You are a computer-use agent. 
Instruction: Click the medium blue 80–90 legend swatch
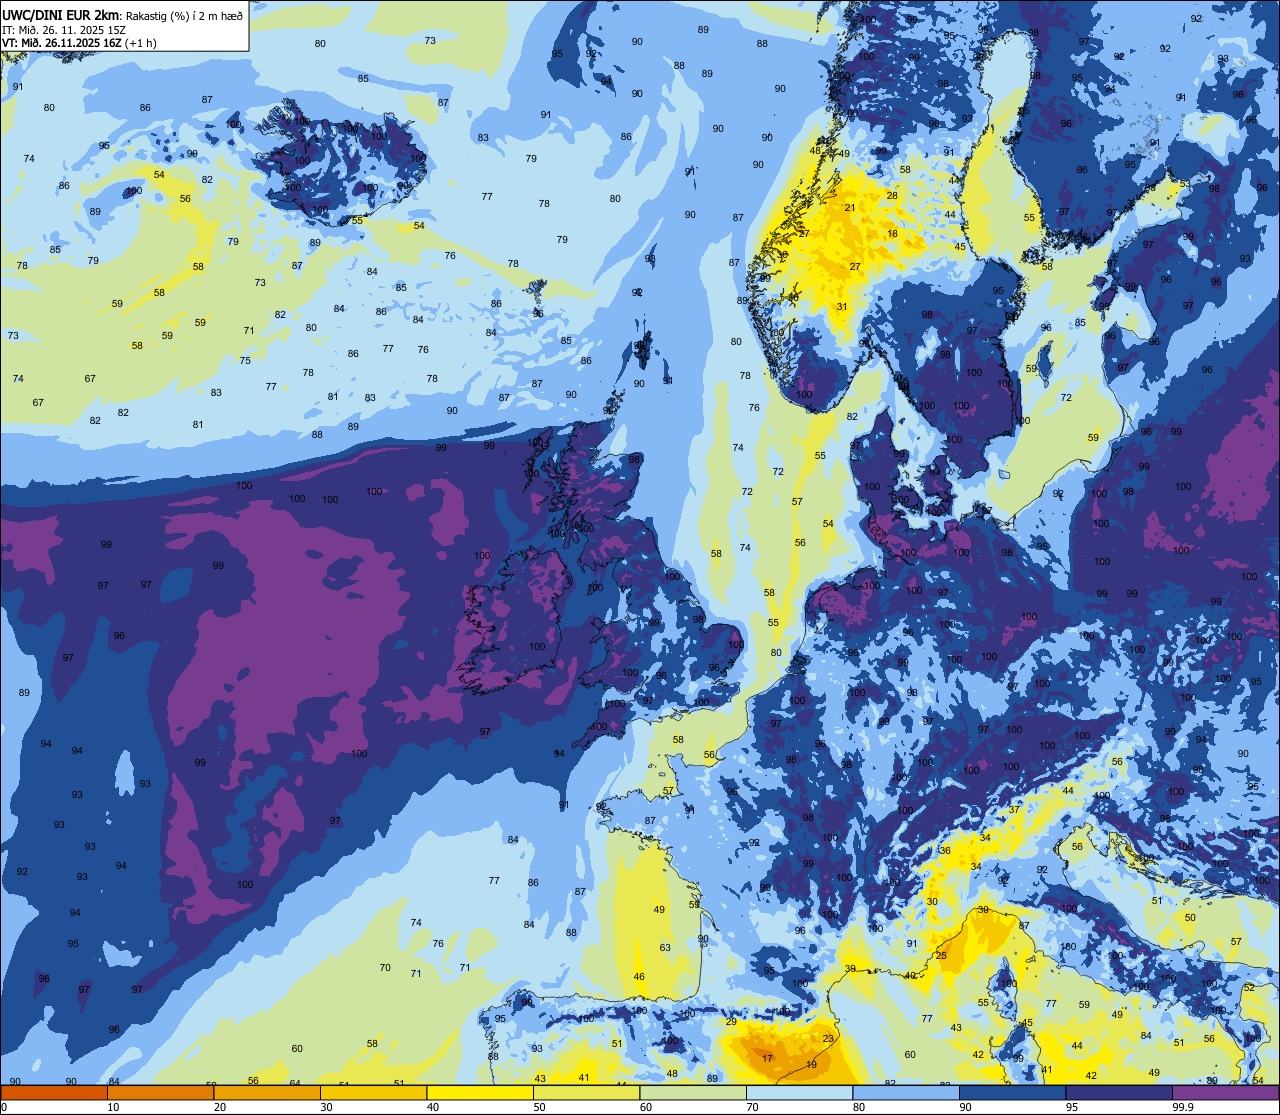pos(906,1093)
